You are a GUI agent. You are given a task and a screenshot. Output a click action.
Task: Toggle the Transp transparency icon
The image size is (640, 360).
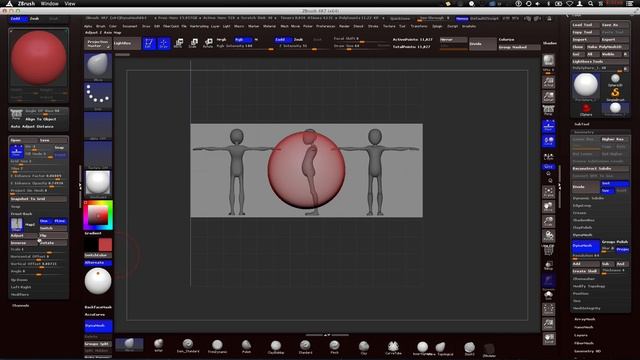[x=549, y=265]
